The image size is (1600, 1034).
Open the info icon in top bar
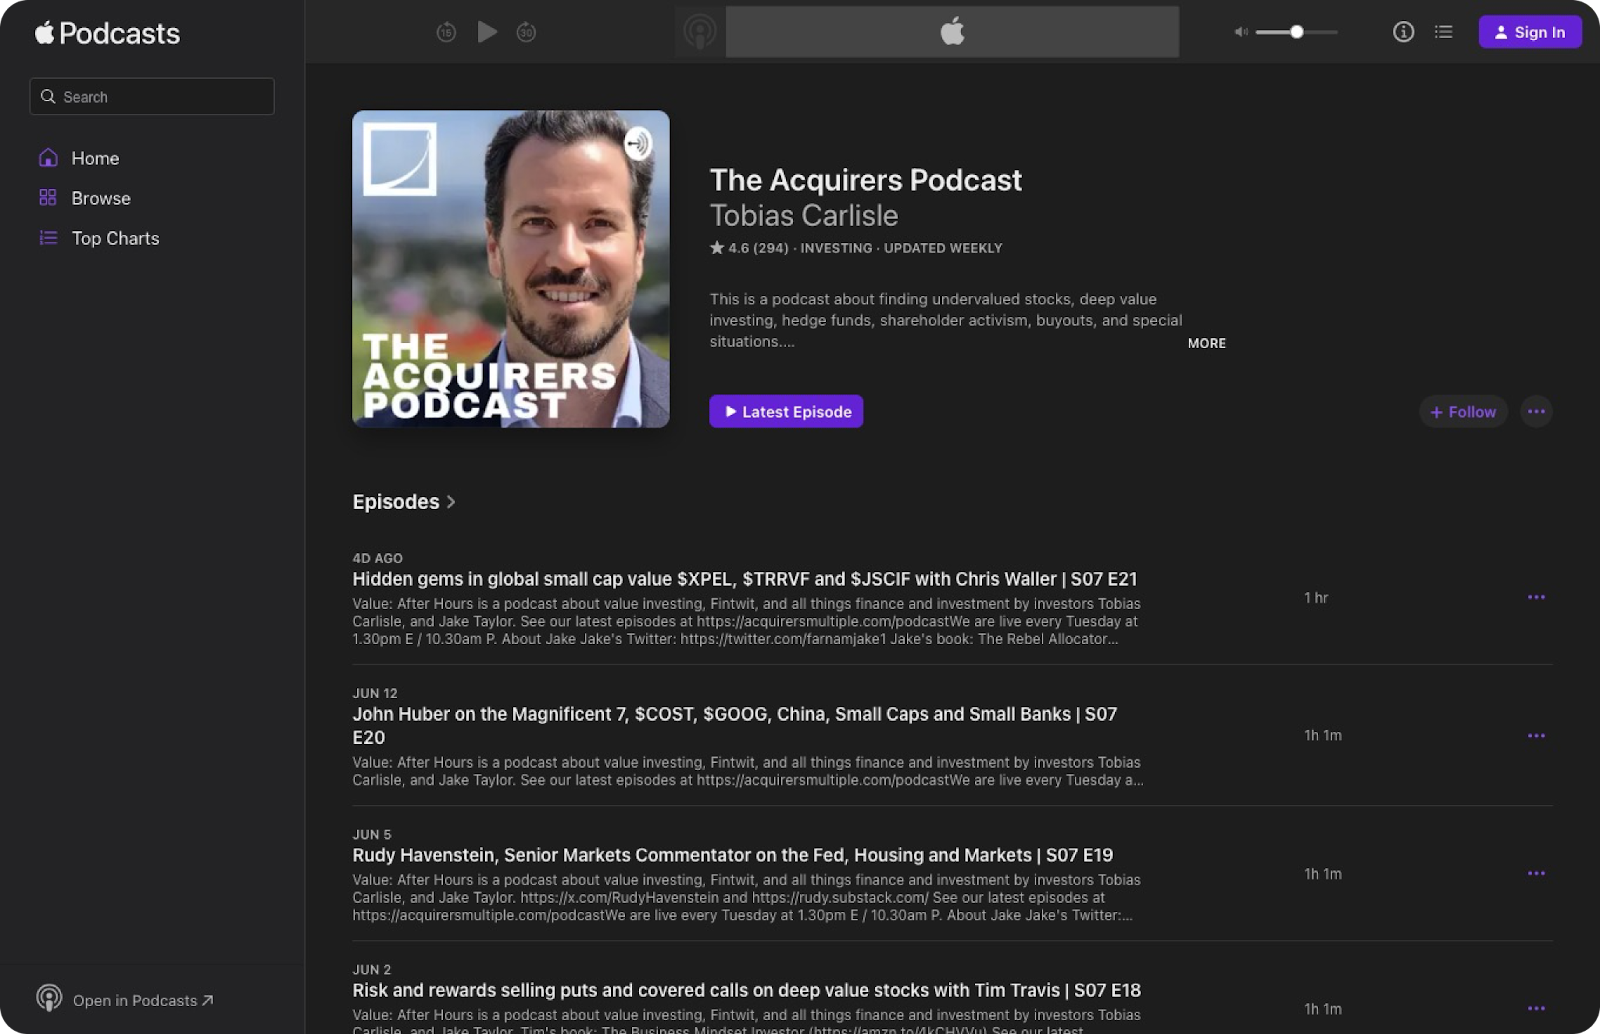[1403, 32]
